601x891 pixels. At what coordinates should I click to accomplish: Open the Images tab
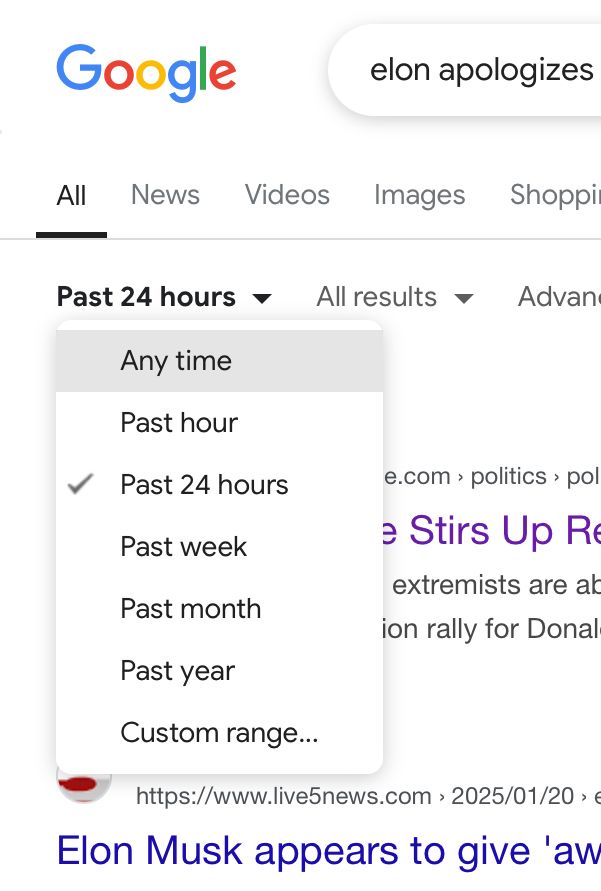click(x=419, y=195)
